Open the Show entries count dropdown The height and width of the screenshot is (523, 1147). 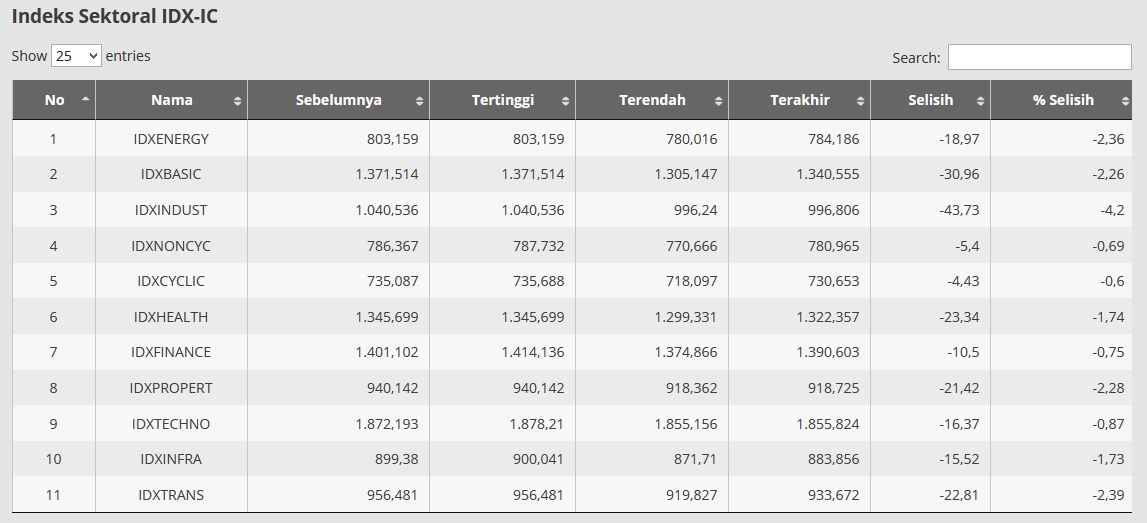point(77,56)
